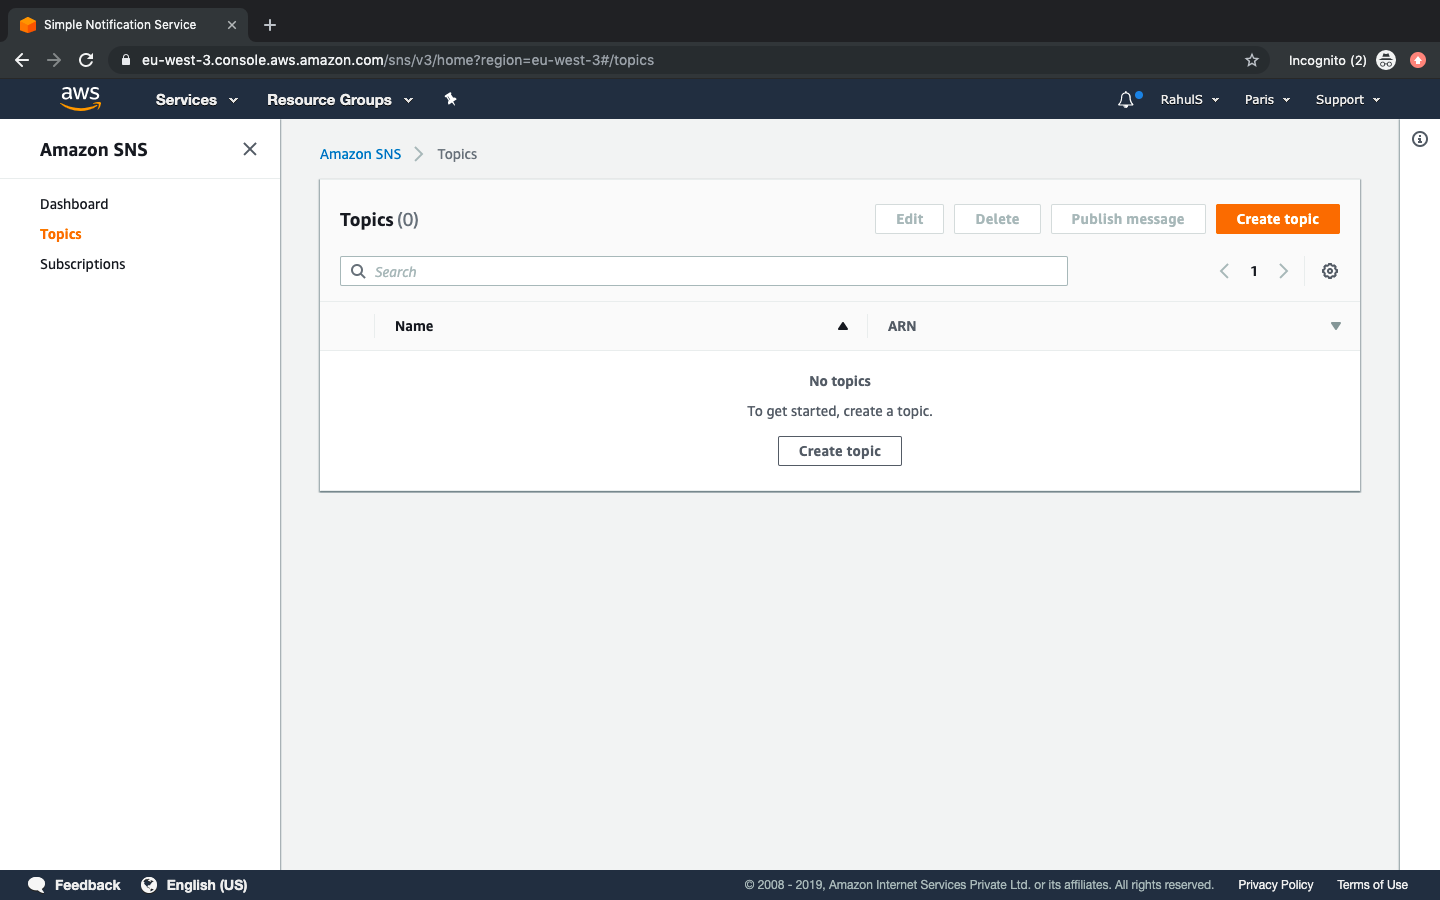The height and width of the screenshot is (900, 1440).
Task: Click the globe icon next to English (US)
Action: click(x=149, y=885)
